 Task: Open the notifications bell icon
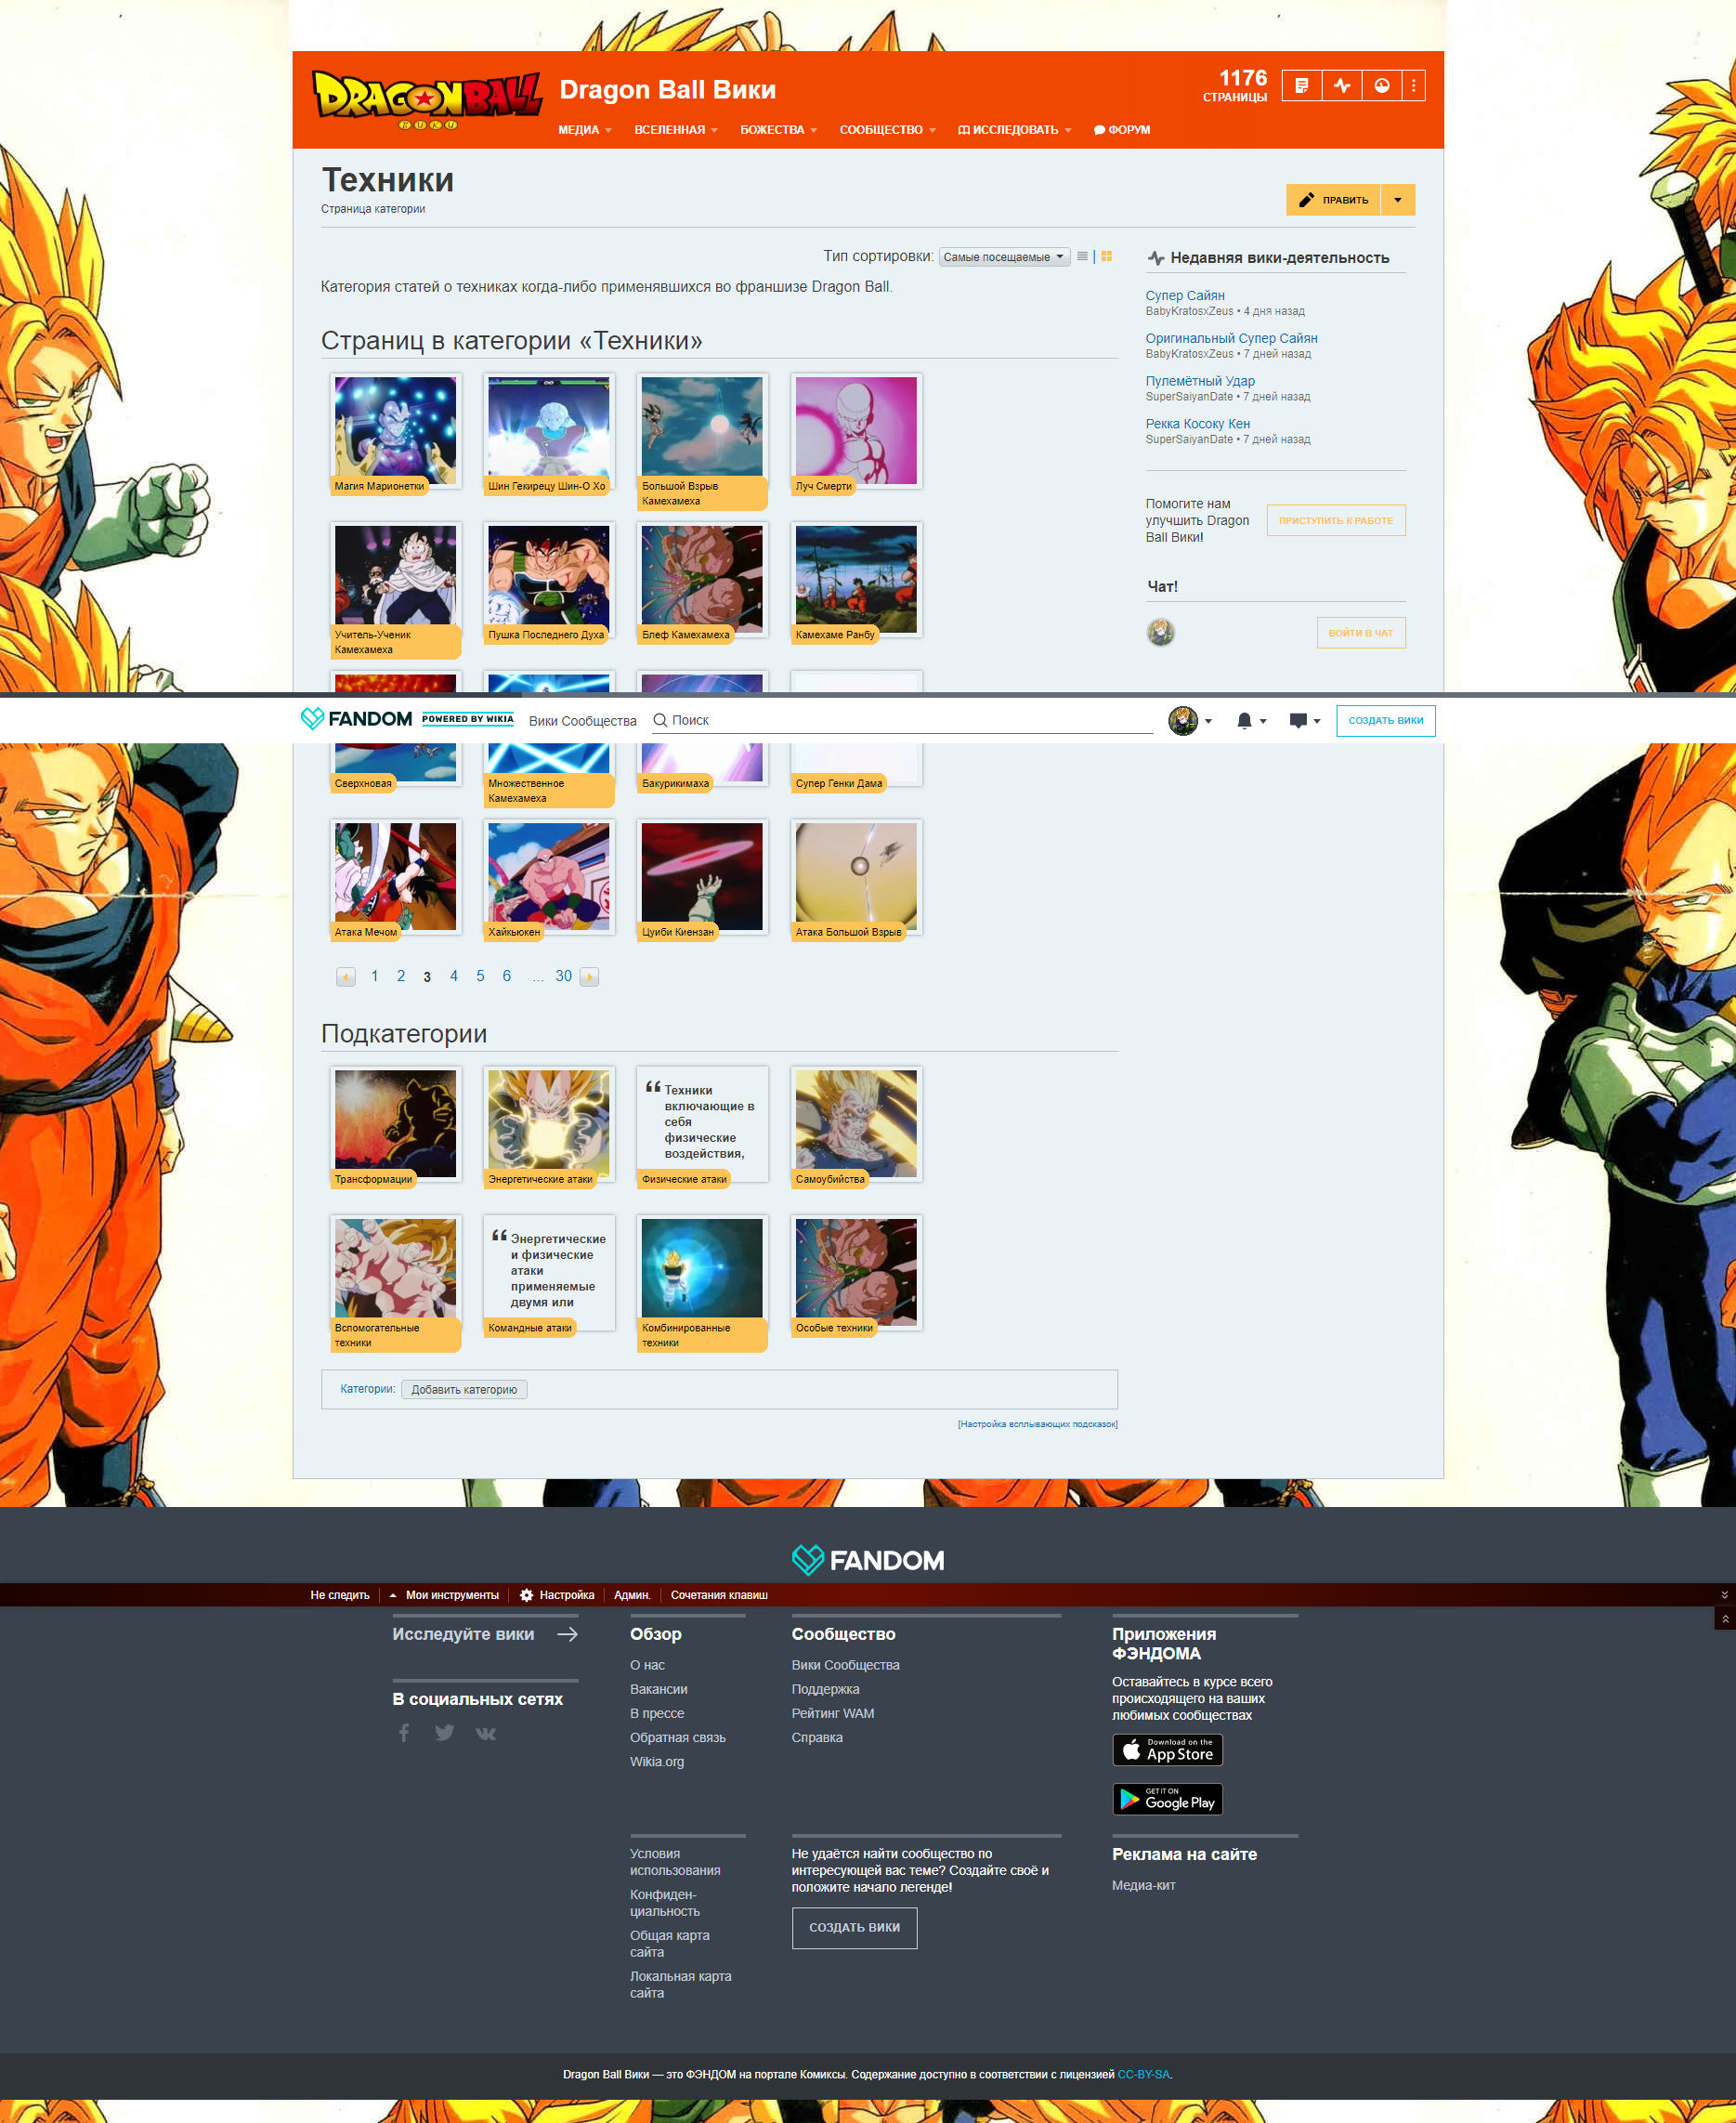coord(1244,721)
